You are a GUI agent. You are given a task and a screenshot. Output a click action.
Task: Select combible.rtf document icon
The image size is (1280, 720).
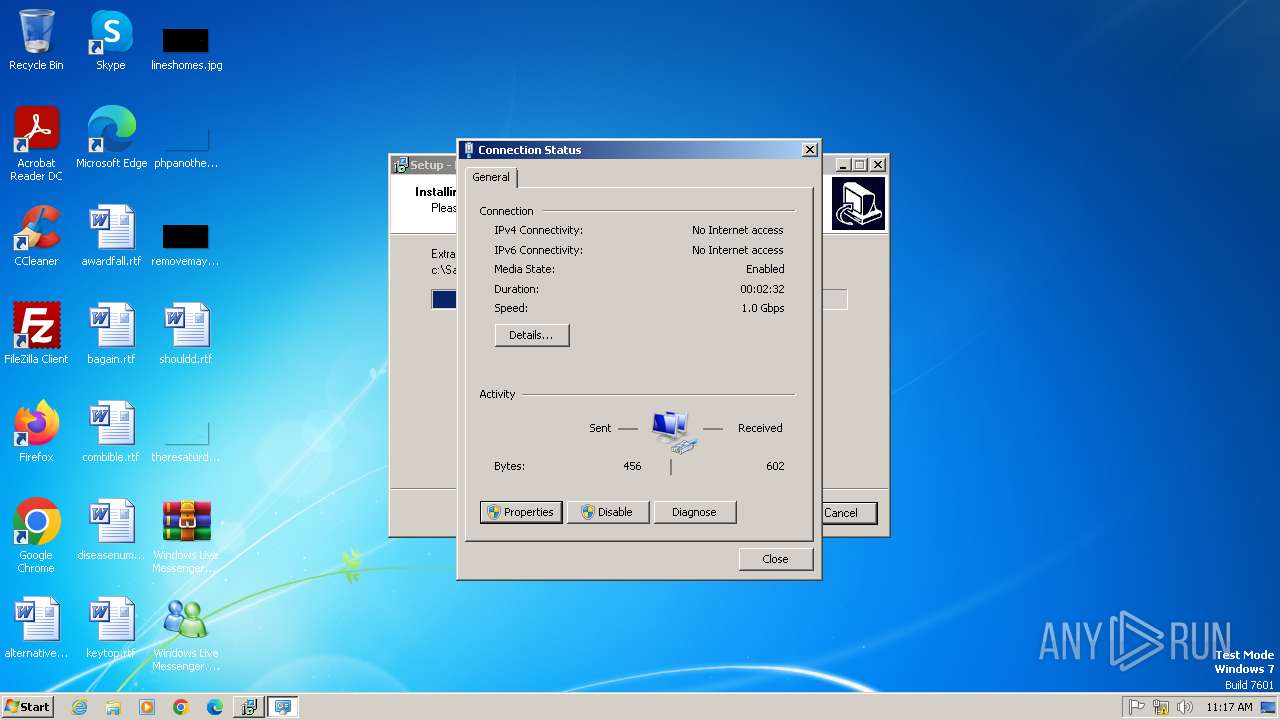(x=111, y=432)
